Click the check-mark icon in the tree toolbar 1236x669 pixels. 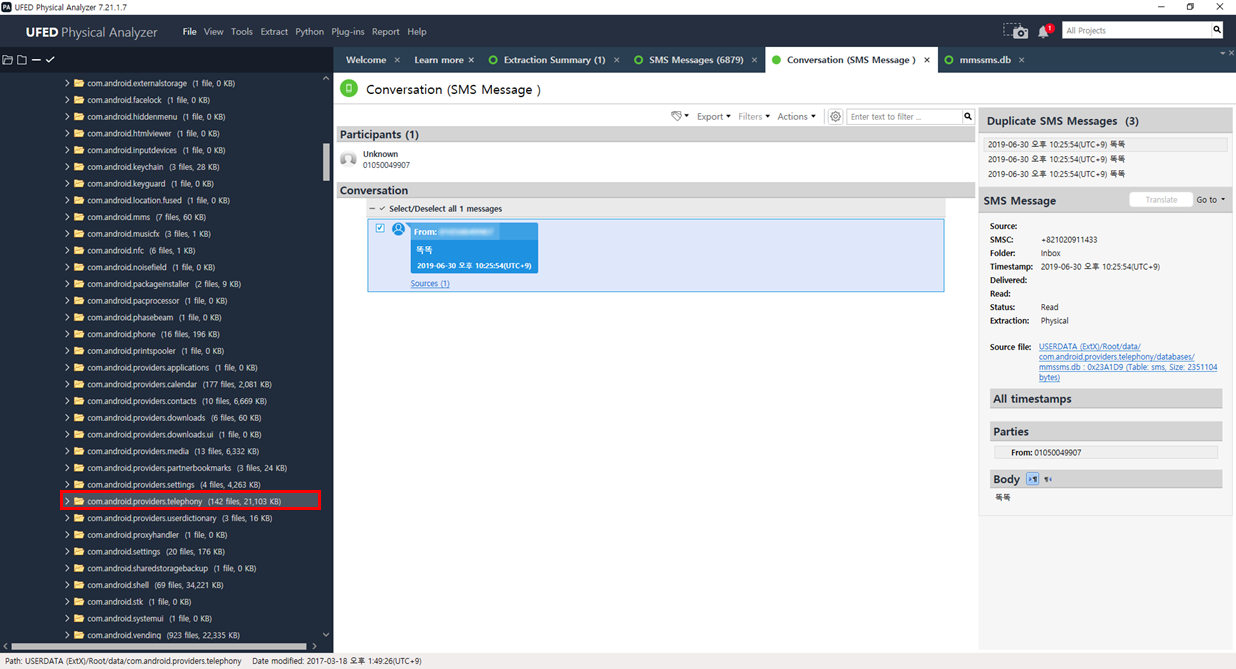click(50, 60)
